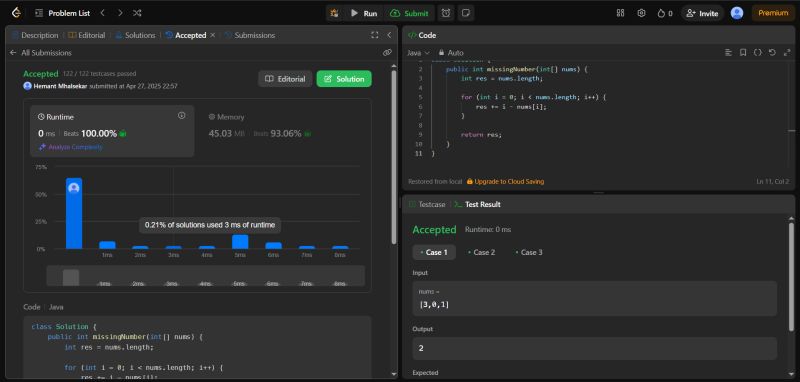
Task: Switch to the Solutions tab
Action: coord(135,35)
